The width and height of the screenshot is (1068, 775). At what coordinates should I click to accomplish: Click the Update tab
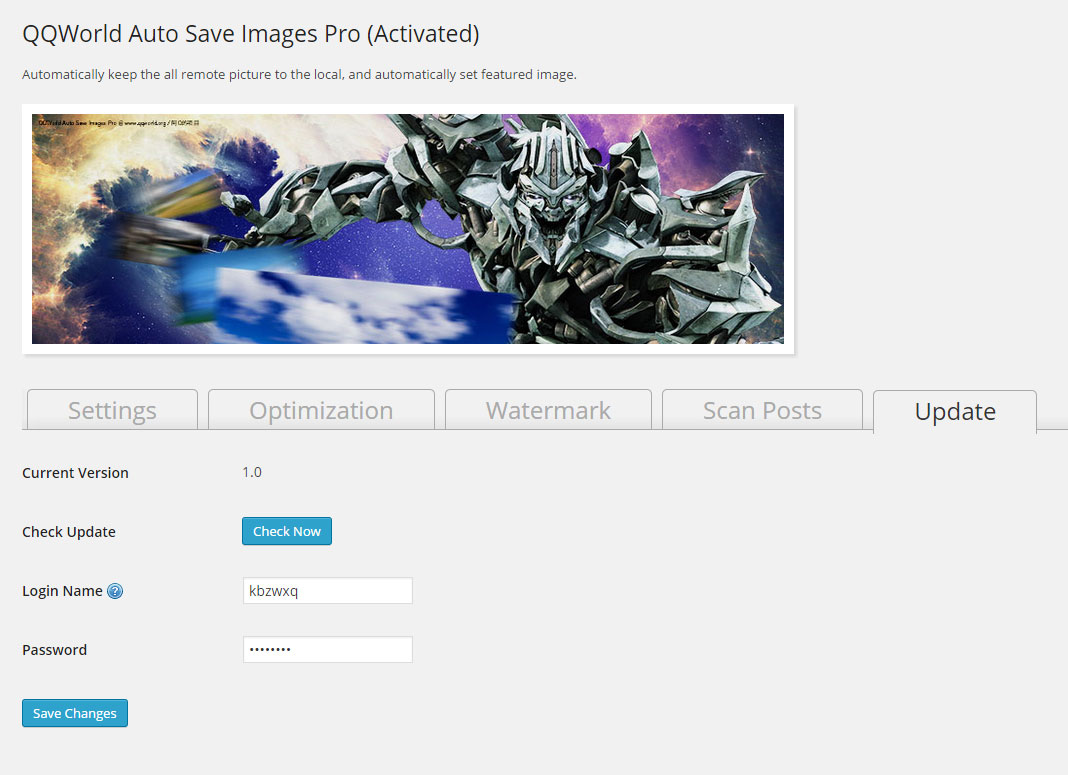click(x=955, y=411)
